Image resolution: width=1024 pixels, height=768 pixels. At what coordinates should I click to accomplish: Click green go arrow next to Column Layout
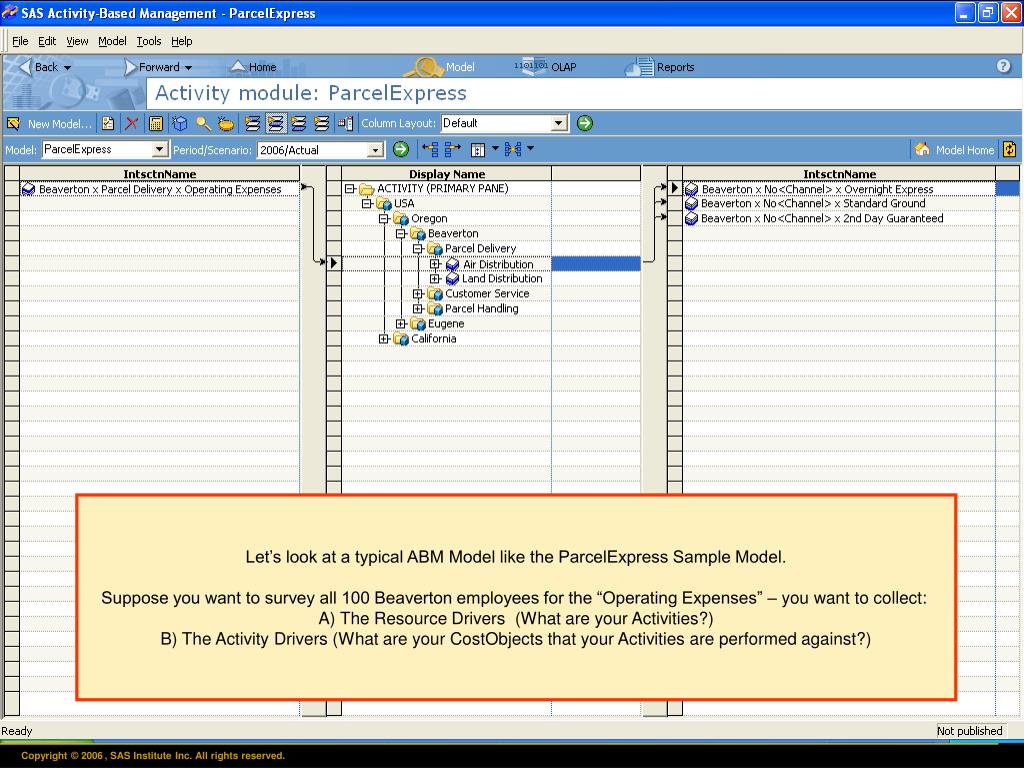(x=584, y=123)
